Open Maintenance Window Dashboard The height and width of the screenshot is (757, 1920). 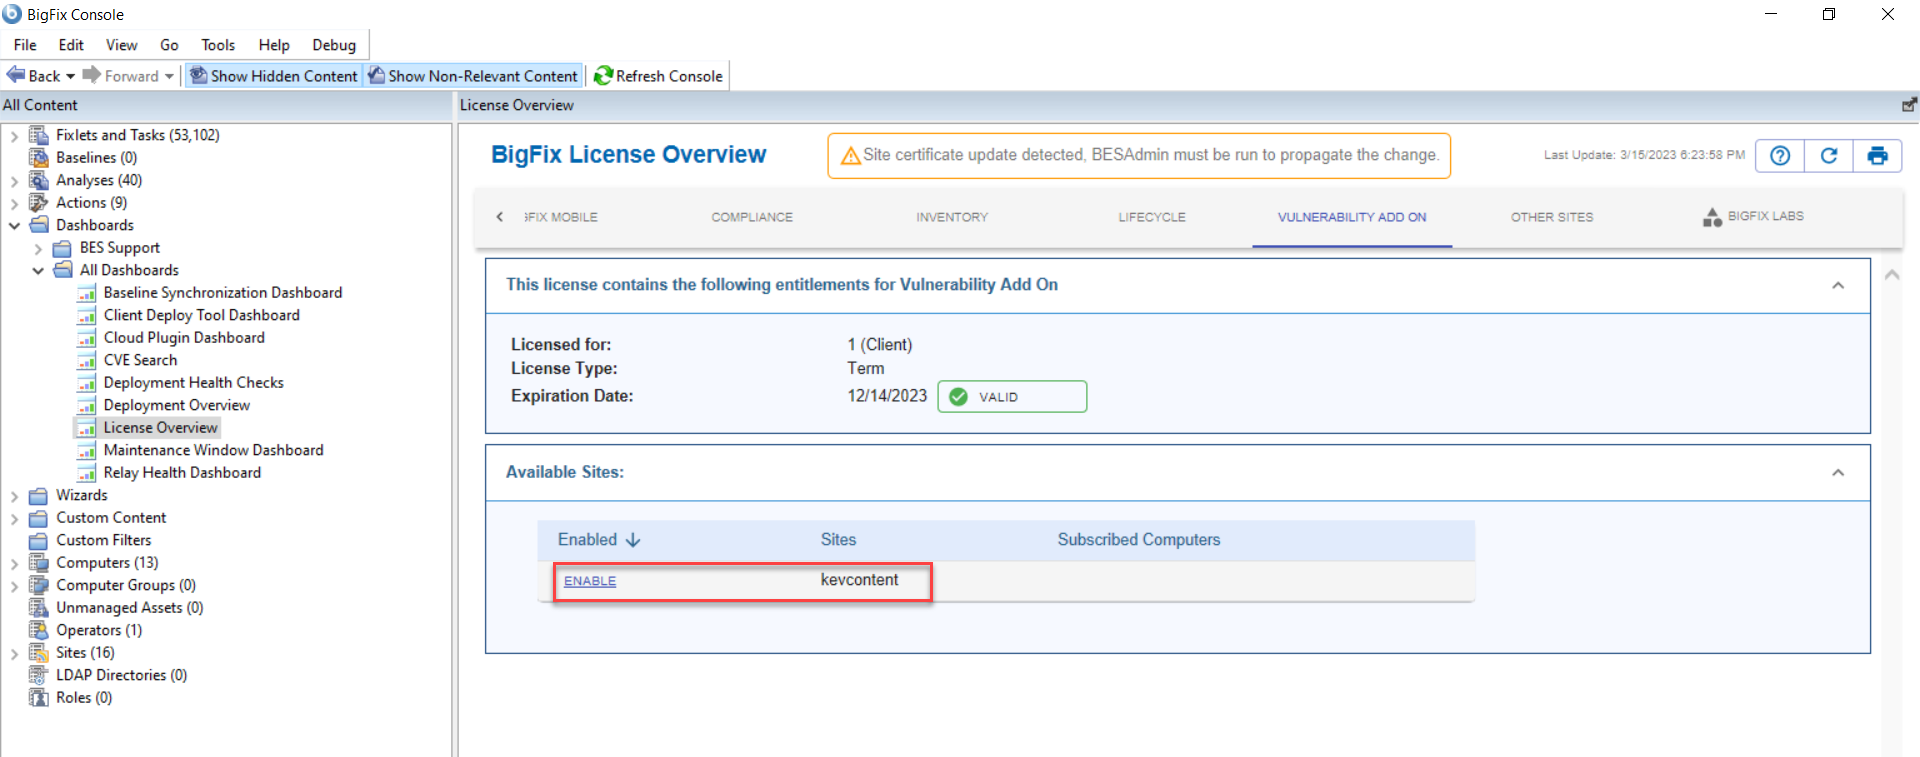click(213, 450)
